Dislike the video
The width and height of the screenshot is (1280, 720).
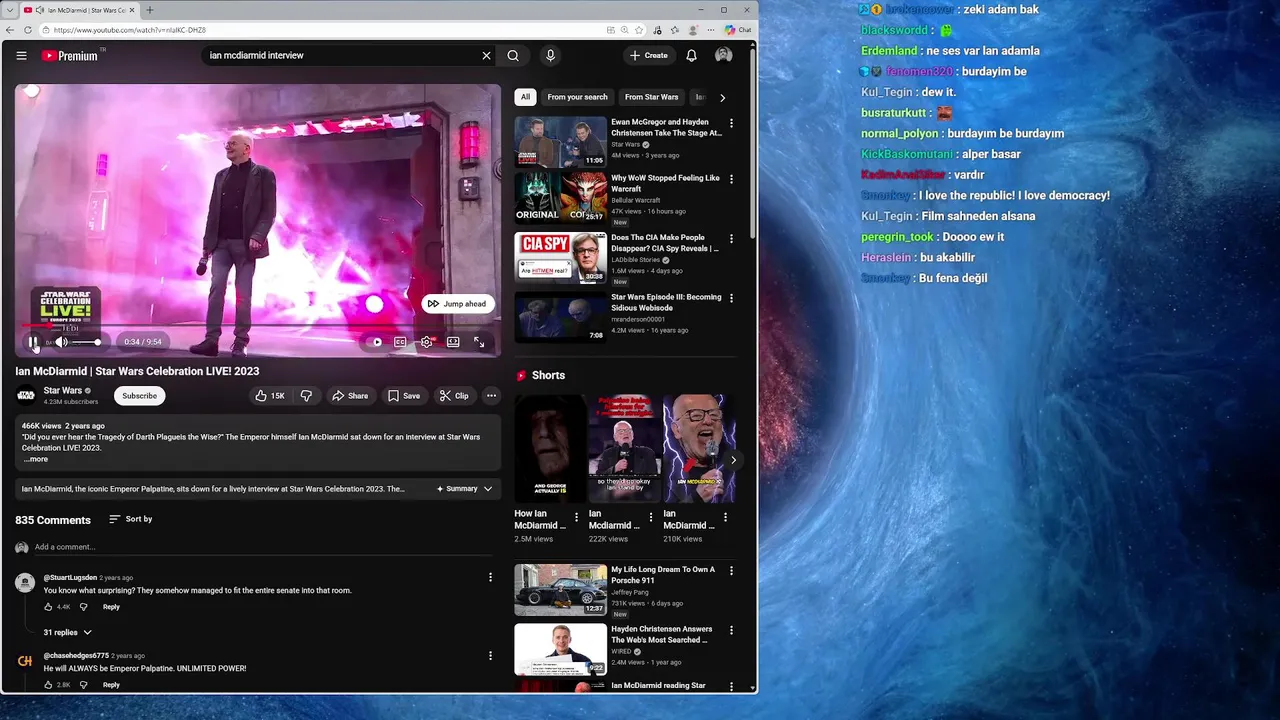[306, 396]
